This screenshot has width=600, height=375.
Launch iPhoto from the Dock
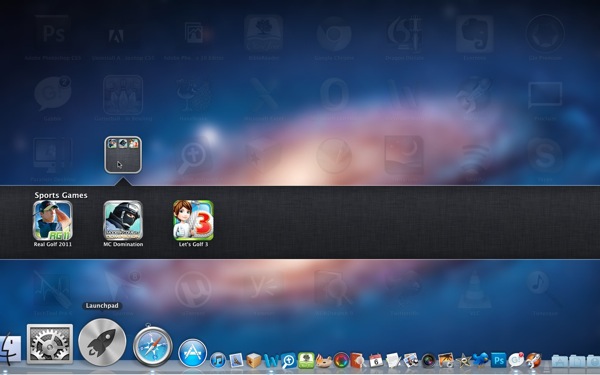[446, 360]
